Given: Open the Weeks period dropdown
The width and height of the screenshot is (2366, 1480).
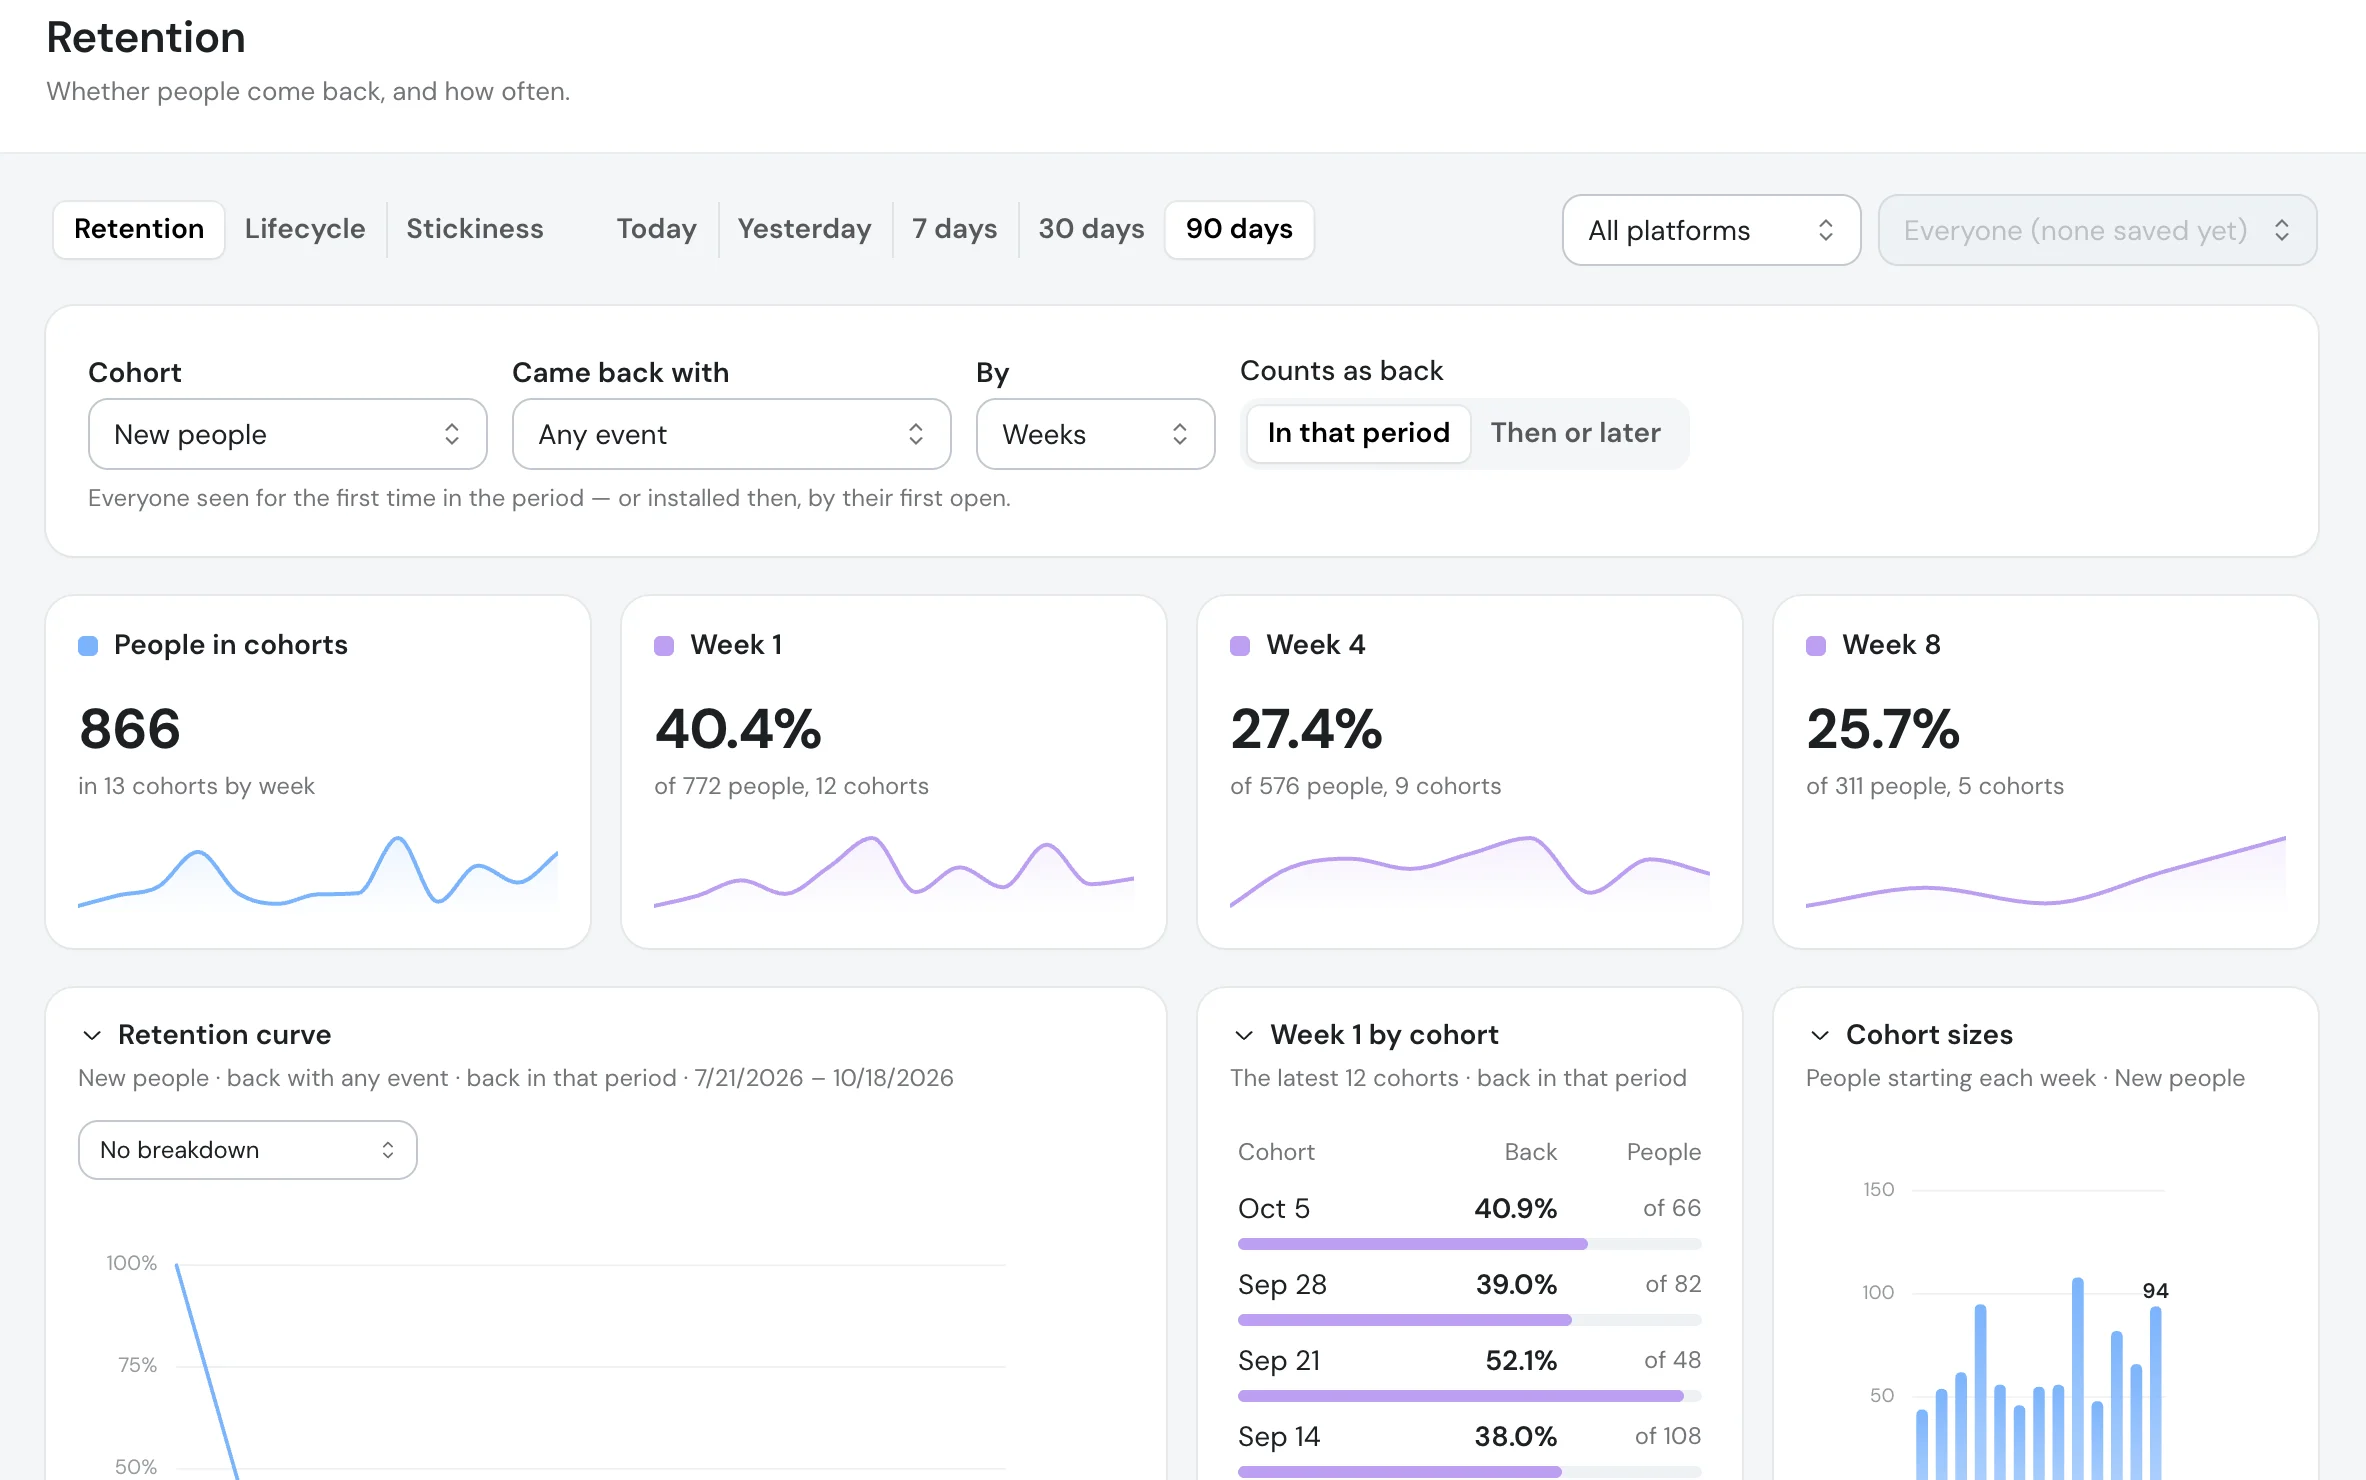Looking at the screenshot, I should click(1095, 434).
